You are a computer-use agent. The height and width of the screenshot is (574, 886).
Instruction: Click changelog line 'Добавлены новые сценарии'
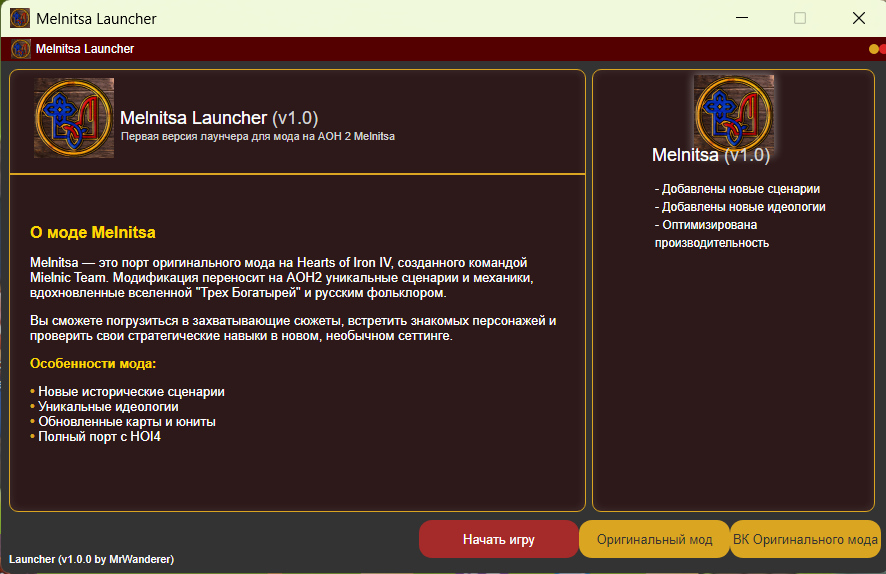click(x=737, y=189)
